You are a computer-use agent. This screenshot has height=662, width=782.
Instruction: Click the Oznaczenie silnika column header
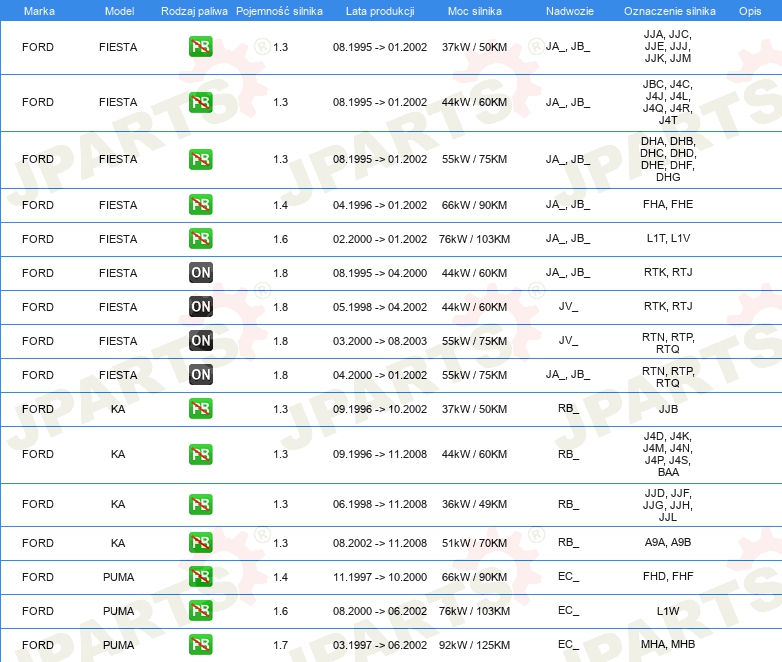[x=669, y=11]
